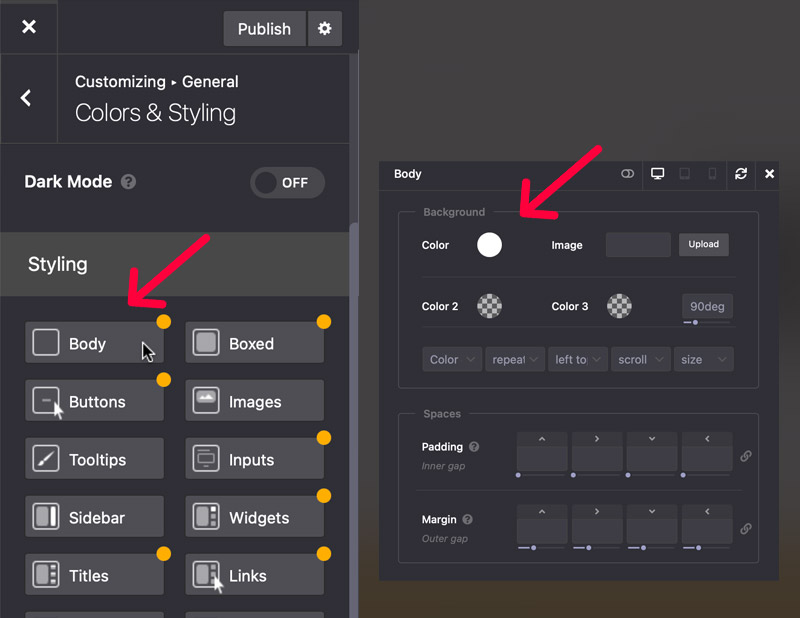Screen dimensions: 800x618
Task: Open the Publish settings gear
Action: click(x=325, y=29)
